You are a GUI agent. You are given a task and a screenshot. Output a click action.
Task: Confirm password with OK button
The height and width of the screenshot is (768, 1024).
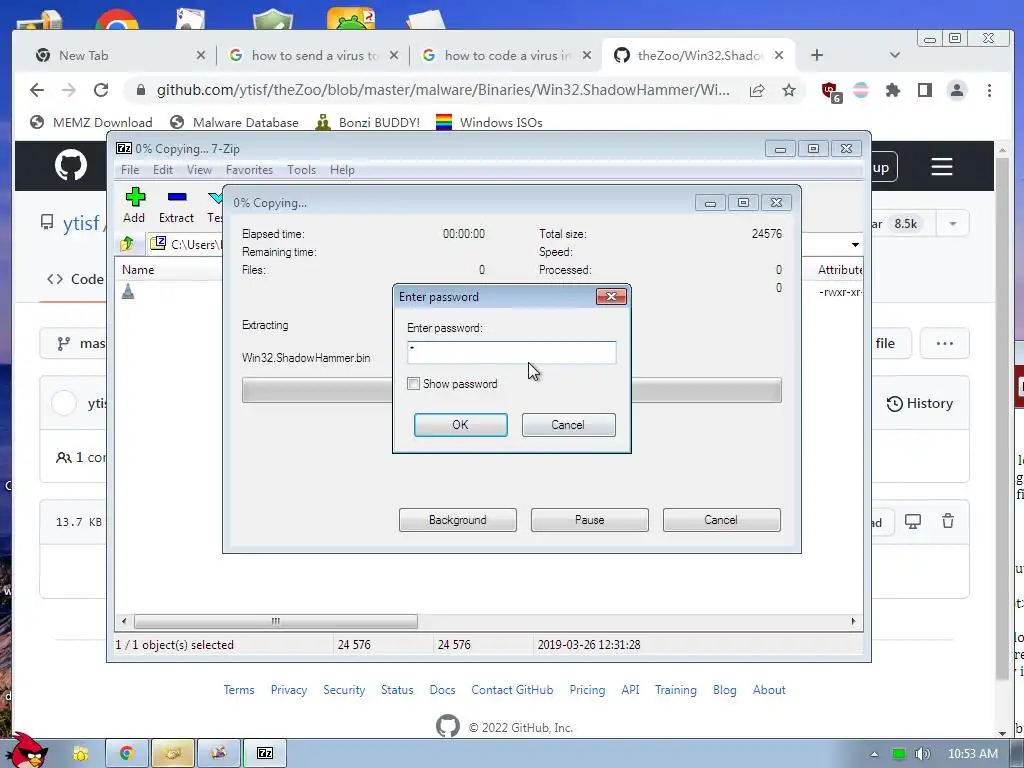pos(460,424)
